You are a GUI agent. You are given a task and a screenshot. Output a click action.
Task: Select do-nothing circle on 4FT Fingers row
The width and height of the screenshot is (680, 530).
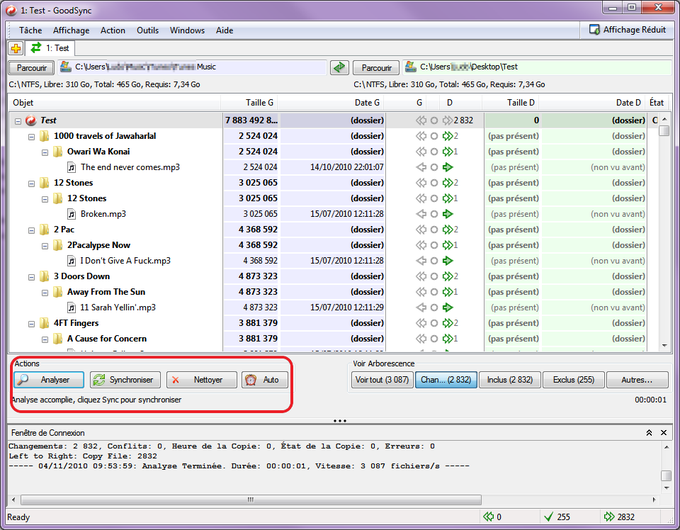[434, 323]
